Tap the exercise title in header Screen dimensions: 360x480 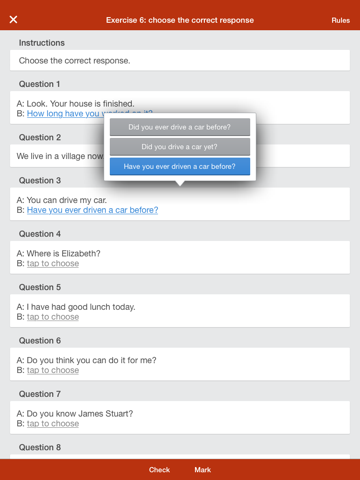(180, 20)
